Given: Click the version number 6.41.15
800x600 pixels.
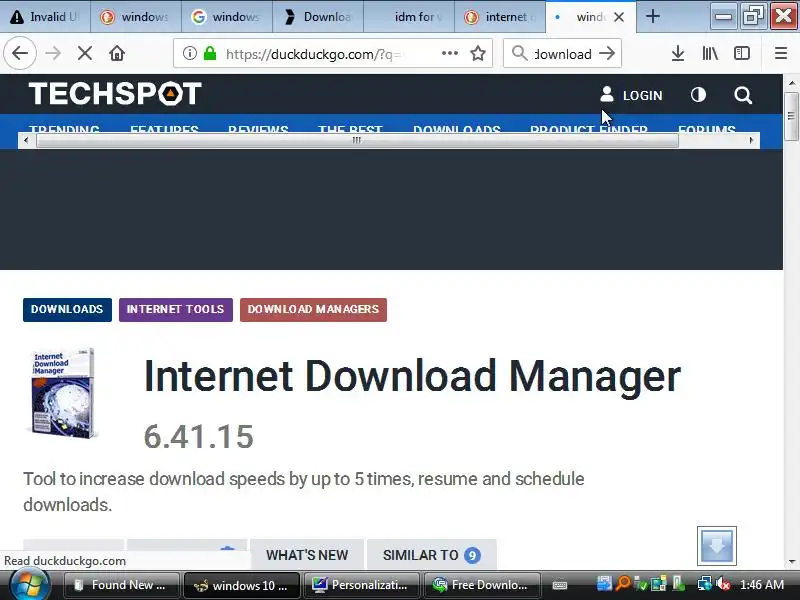Looking at the screenshot, I should (x=198, y=437).
